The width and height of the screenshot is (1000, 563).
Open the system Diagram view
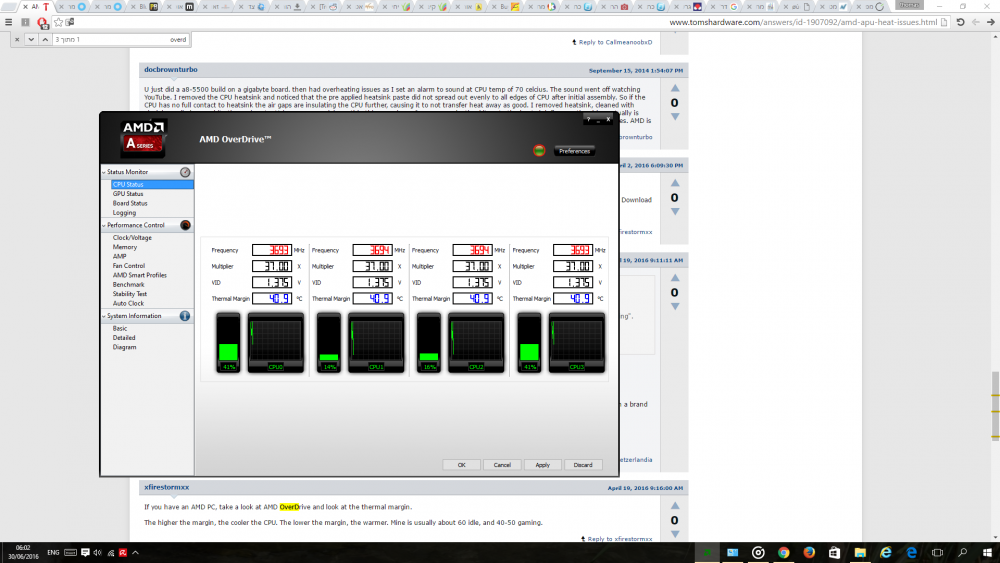tap(124, 347)
